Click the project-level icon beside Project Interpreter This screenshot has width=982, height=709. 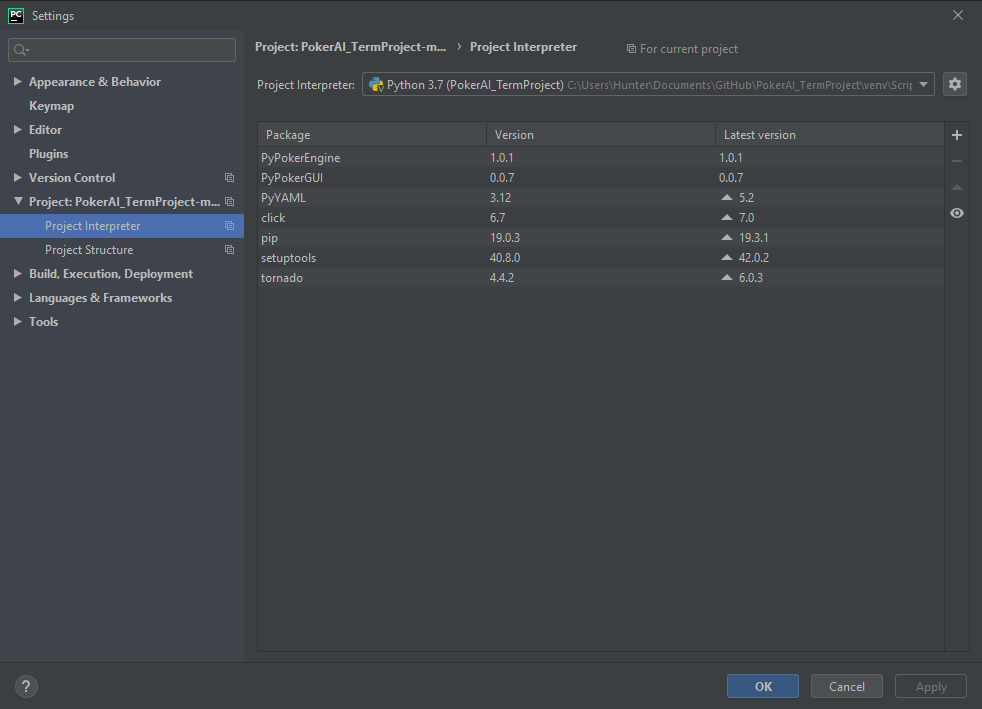click(229, 225)
